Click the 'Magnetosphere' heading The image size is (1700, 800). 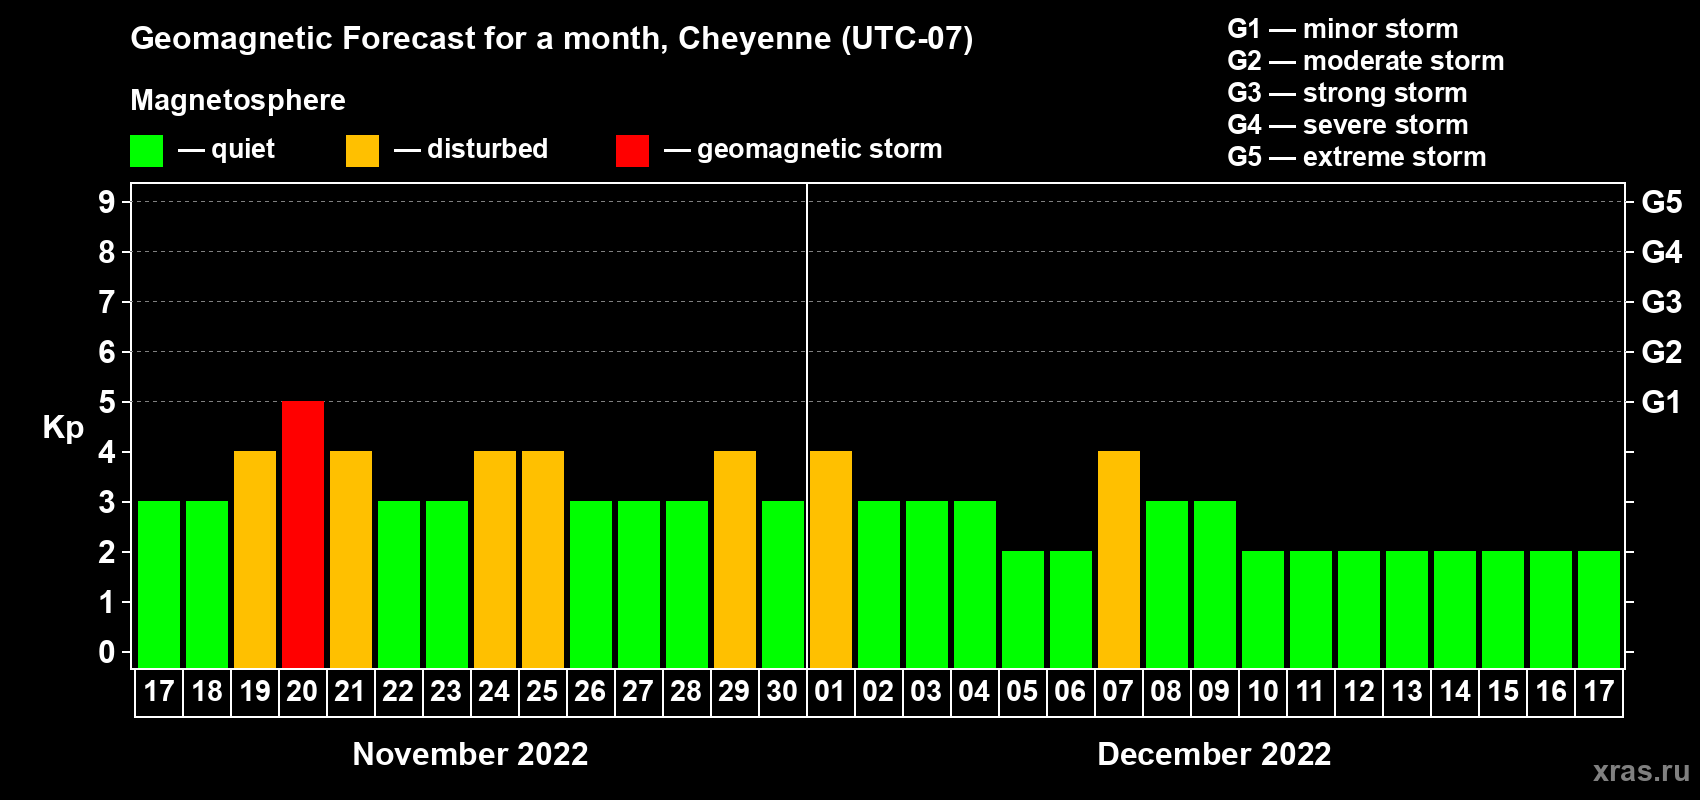pos(238,100)
